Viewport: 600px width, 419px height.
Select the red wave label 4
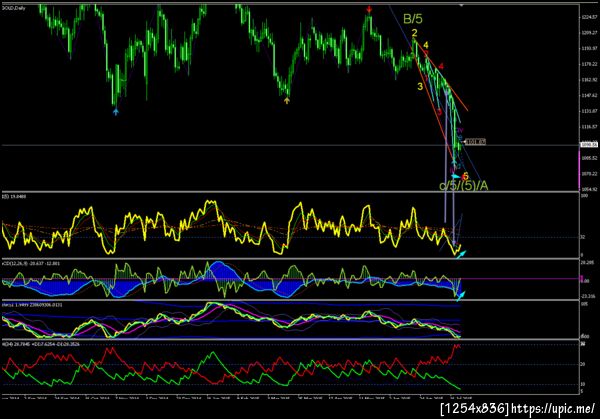point(441,66)
